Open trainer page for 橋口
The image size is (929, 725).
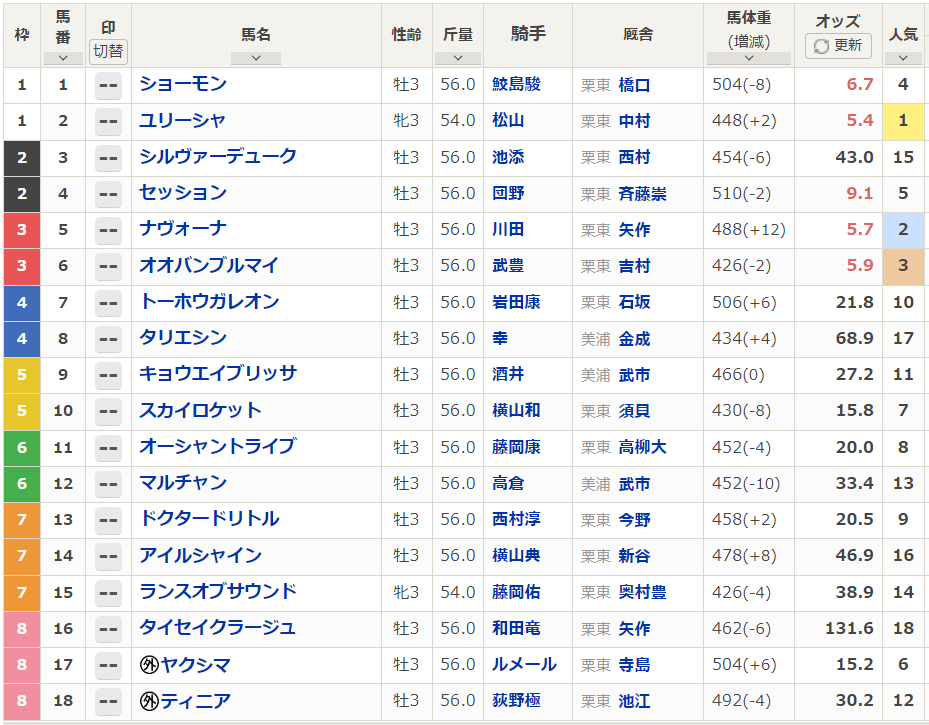tap(635, 85)
